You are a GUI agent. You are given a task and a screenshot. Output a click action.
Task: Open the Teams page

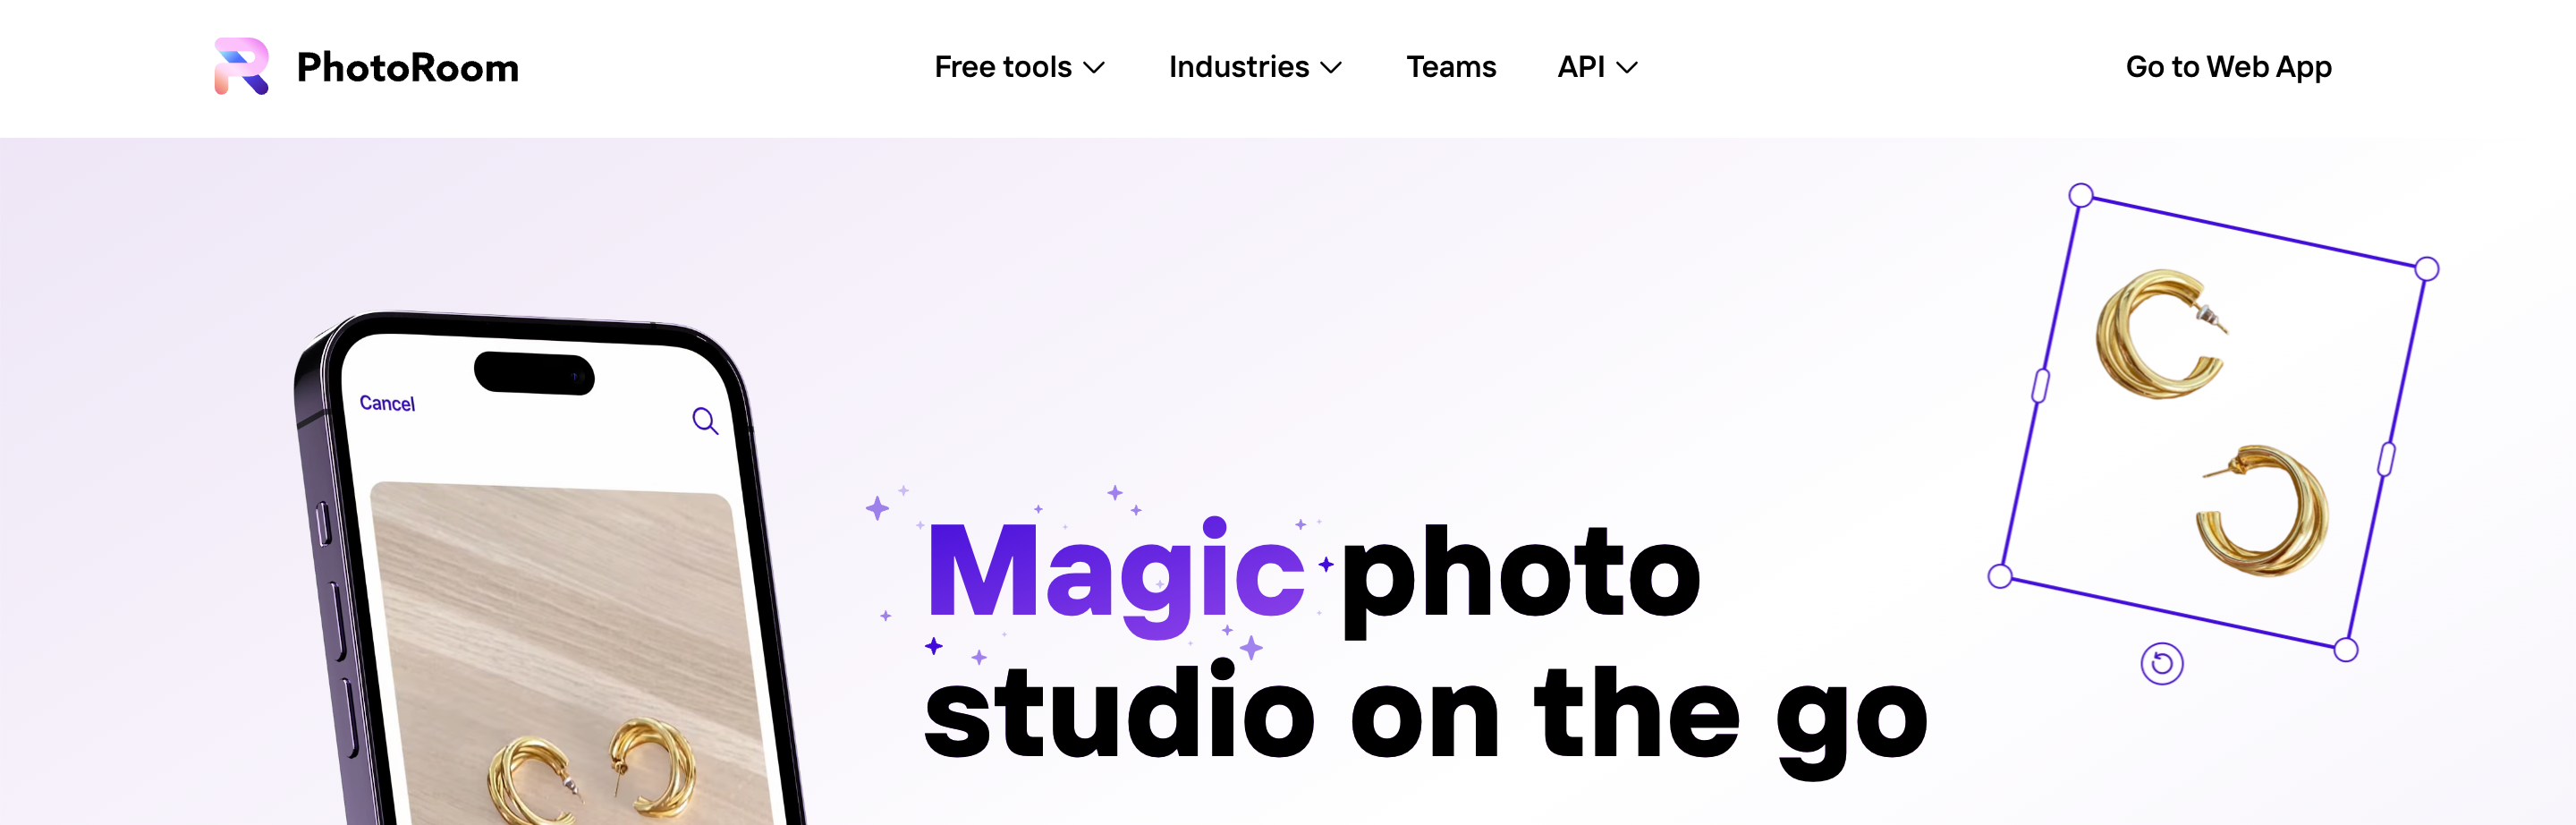coord(1450,67)
